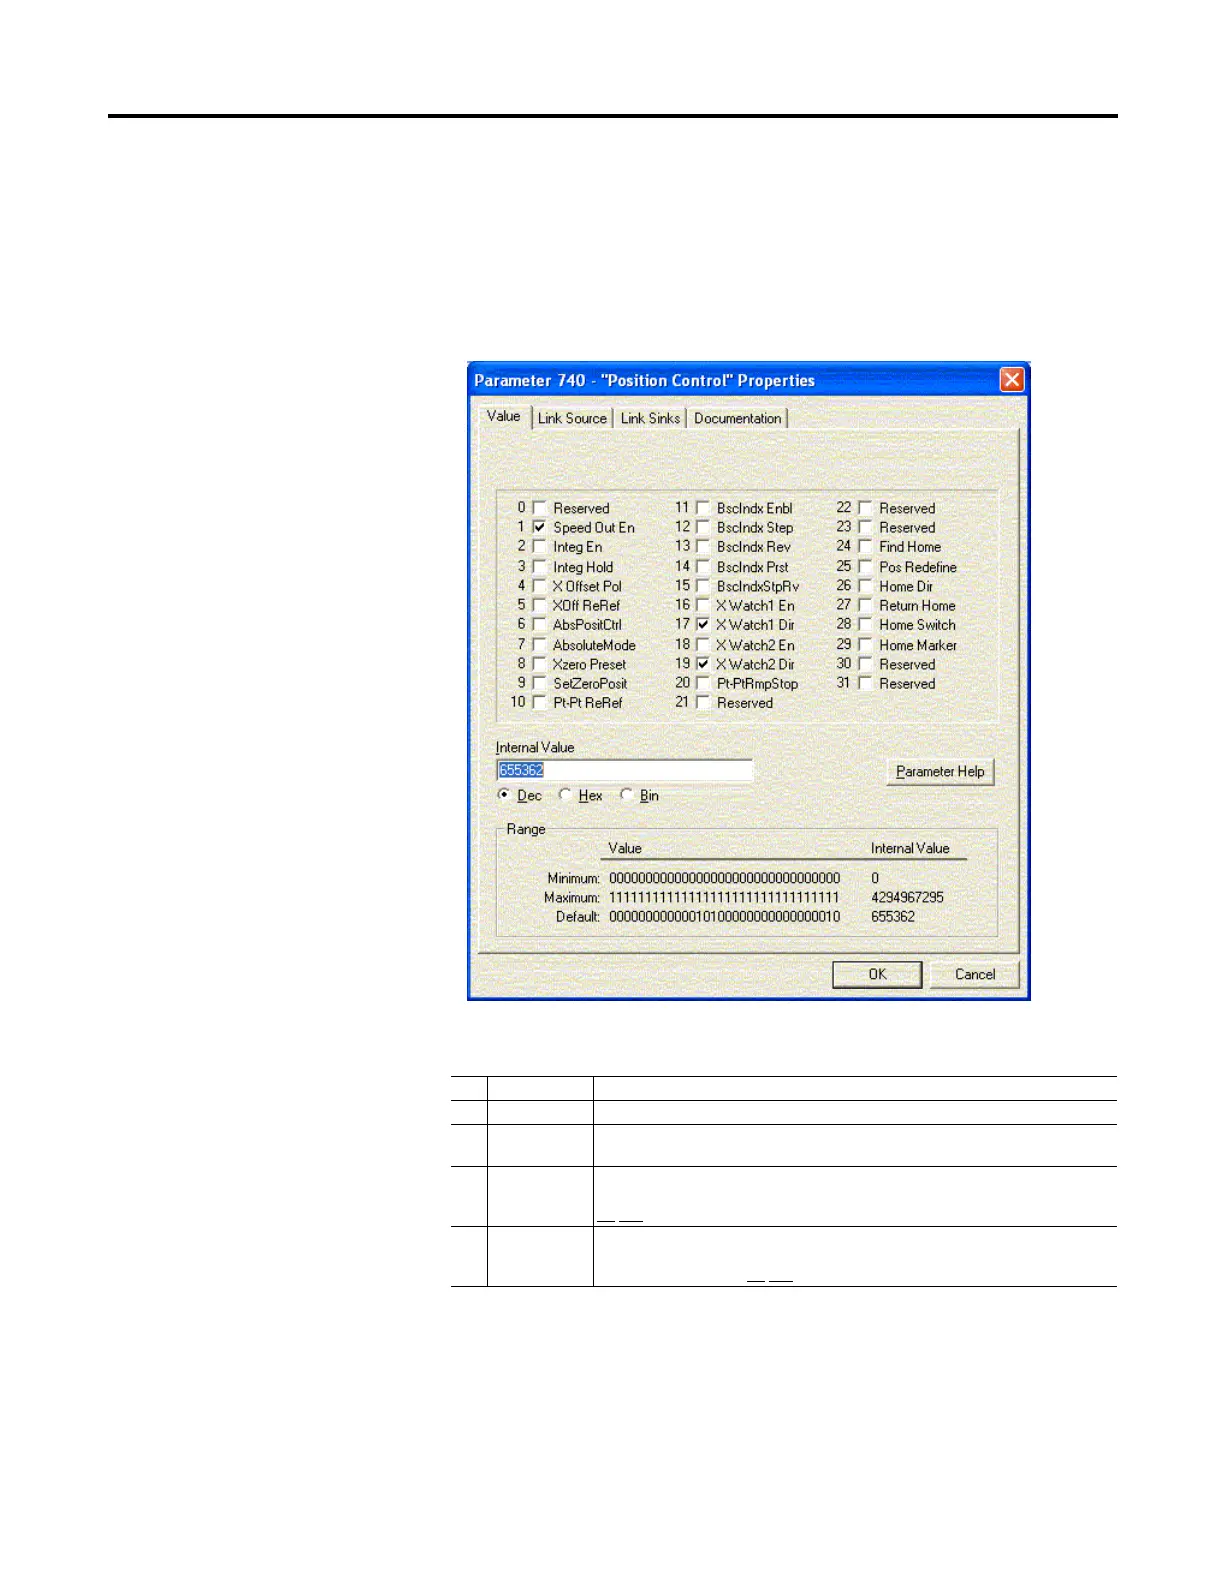Uncheck bit 17 X Watch1 Dir
Image resolution: width=1224 pixels, height=1584 pixels.
point(703,625)
